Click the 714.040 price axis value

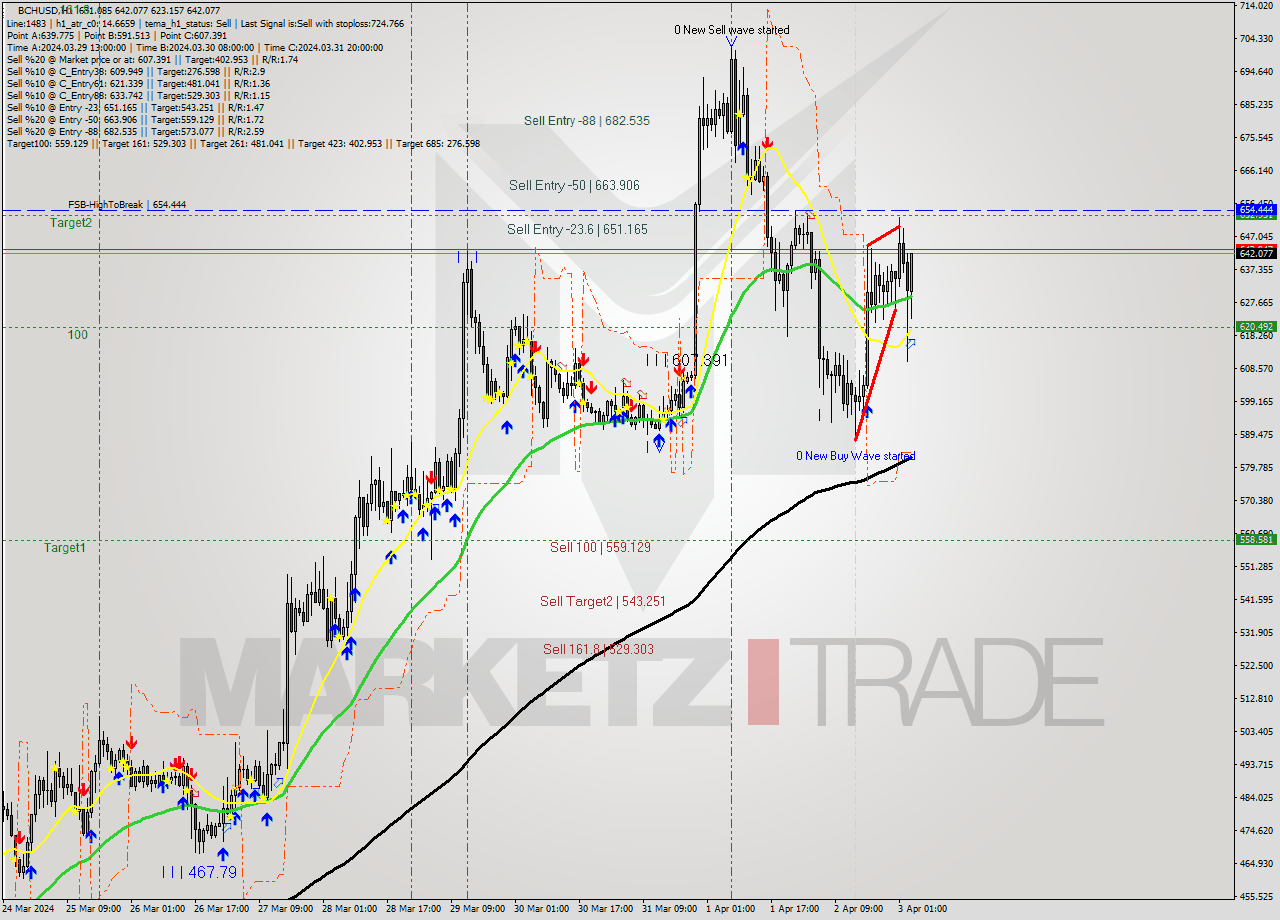click(x=1256, y=6)
